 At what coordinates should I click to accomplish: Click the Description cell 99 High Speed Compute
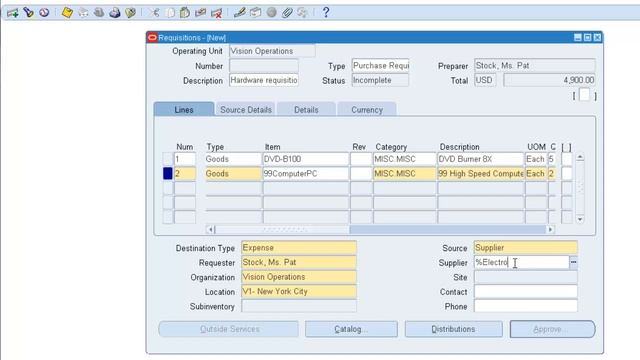[x=480, y=173]
